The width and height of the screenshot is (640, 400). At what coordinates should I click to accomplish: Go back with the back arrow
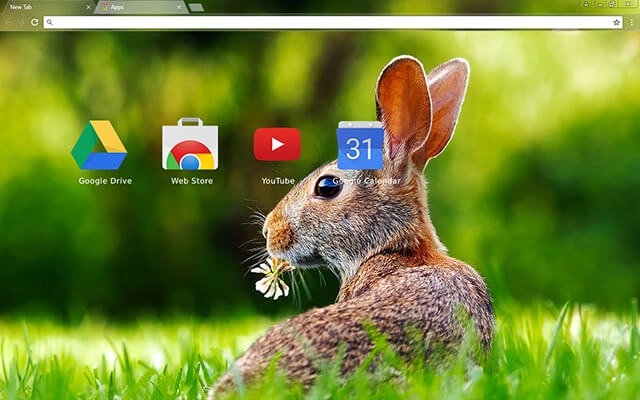(x=9, y=22)
